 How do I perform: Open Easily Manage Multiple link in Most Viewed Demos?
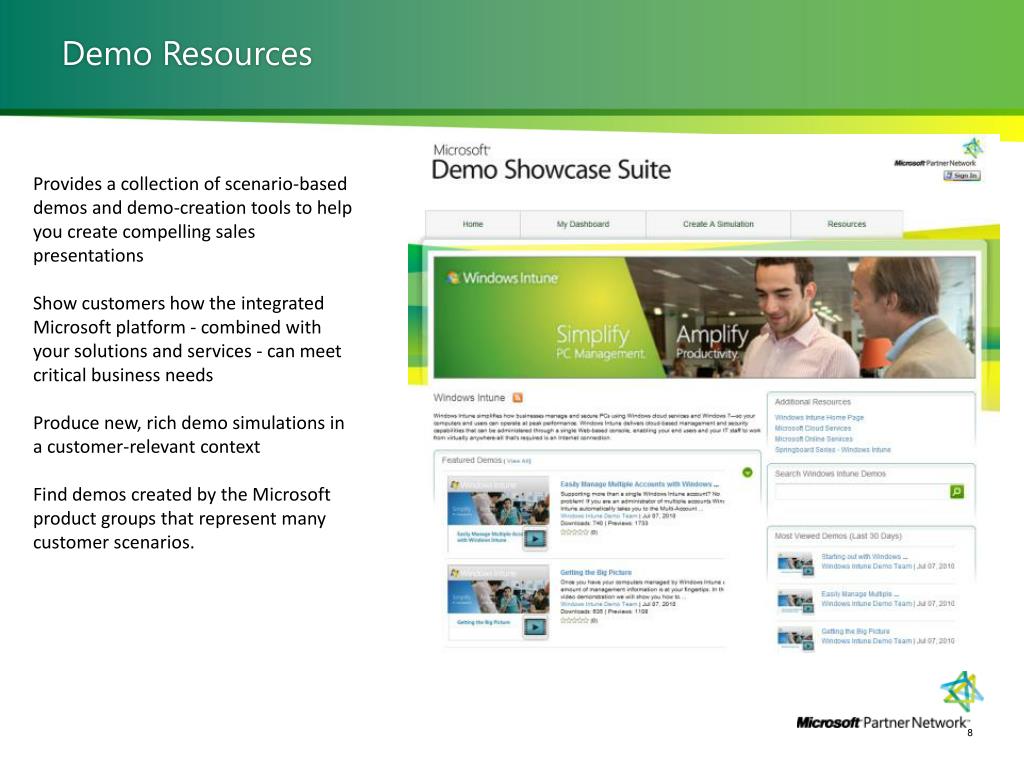point(860,594)
